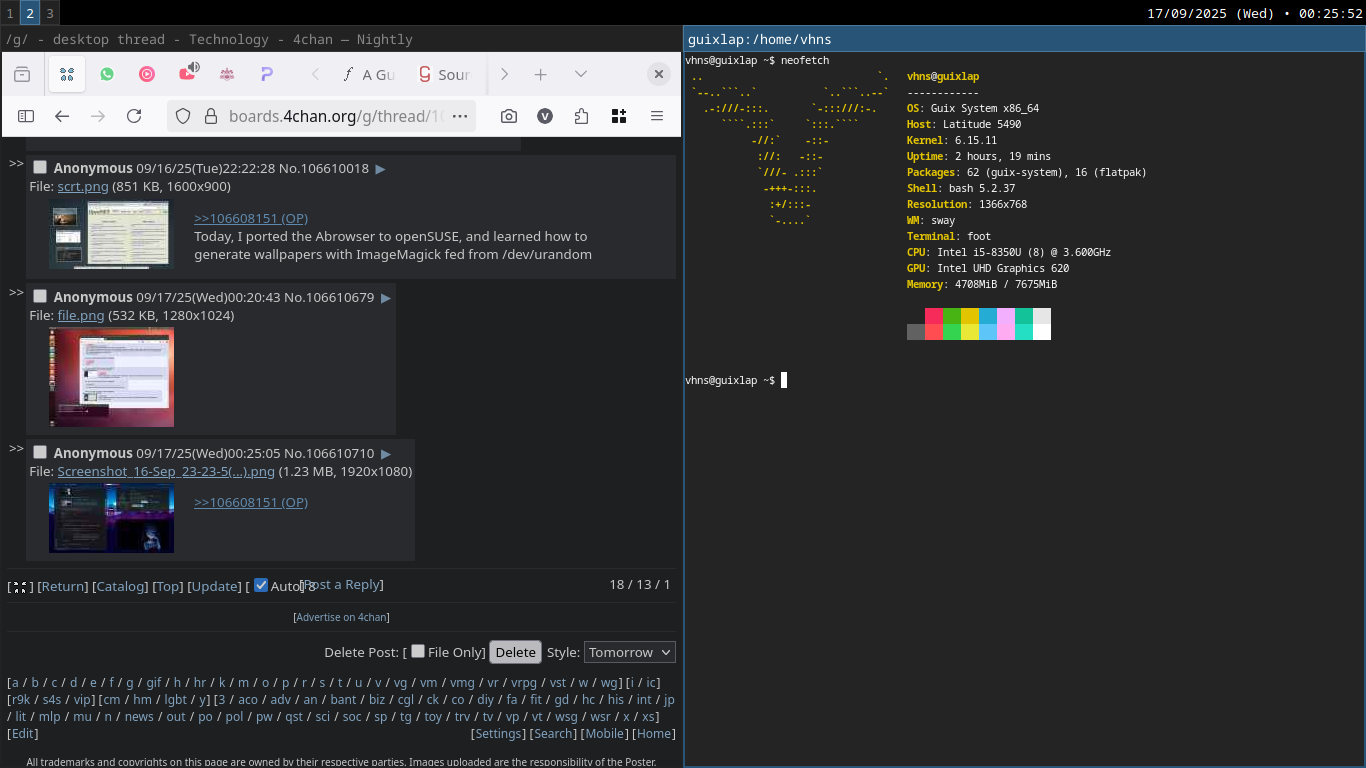Open the footer Search link
Screen dimensions: 1366x768
(x=553, y=734)
